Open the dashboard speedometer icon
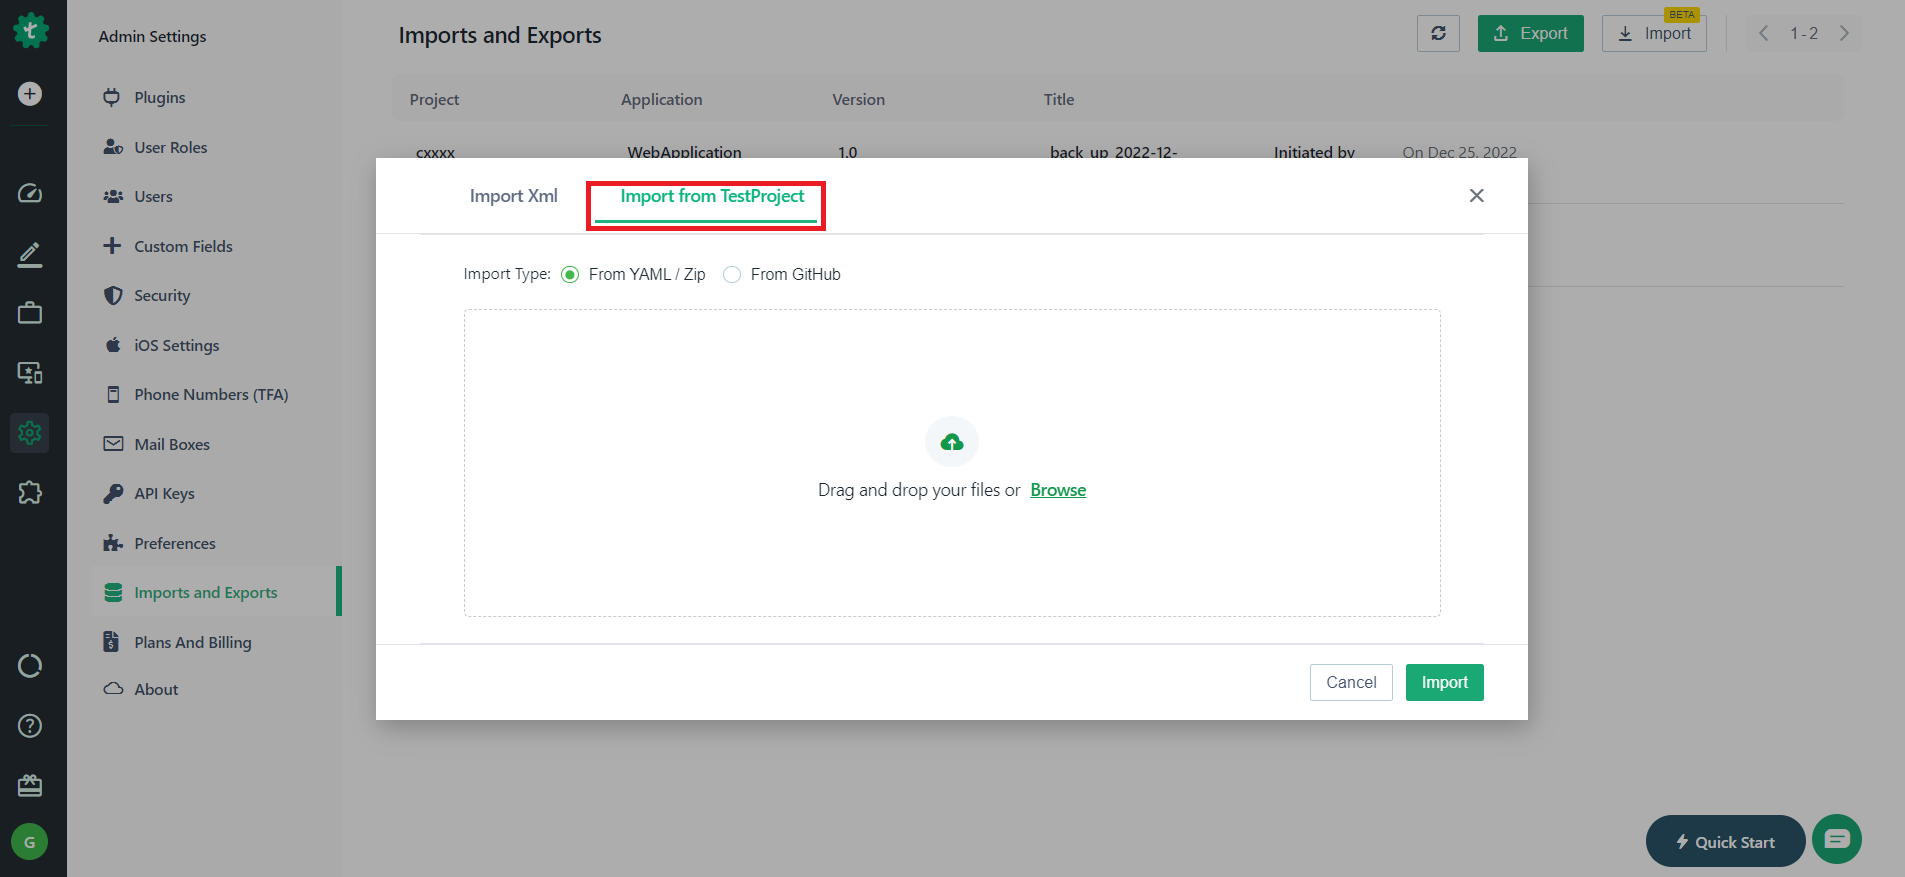This screenshot has width=1905, height=877. tap(30, 193)
